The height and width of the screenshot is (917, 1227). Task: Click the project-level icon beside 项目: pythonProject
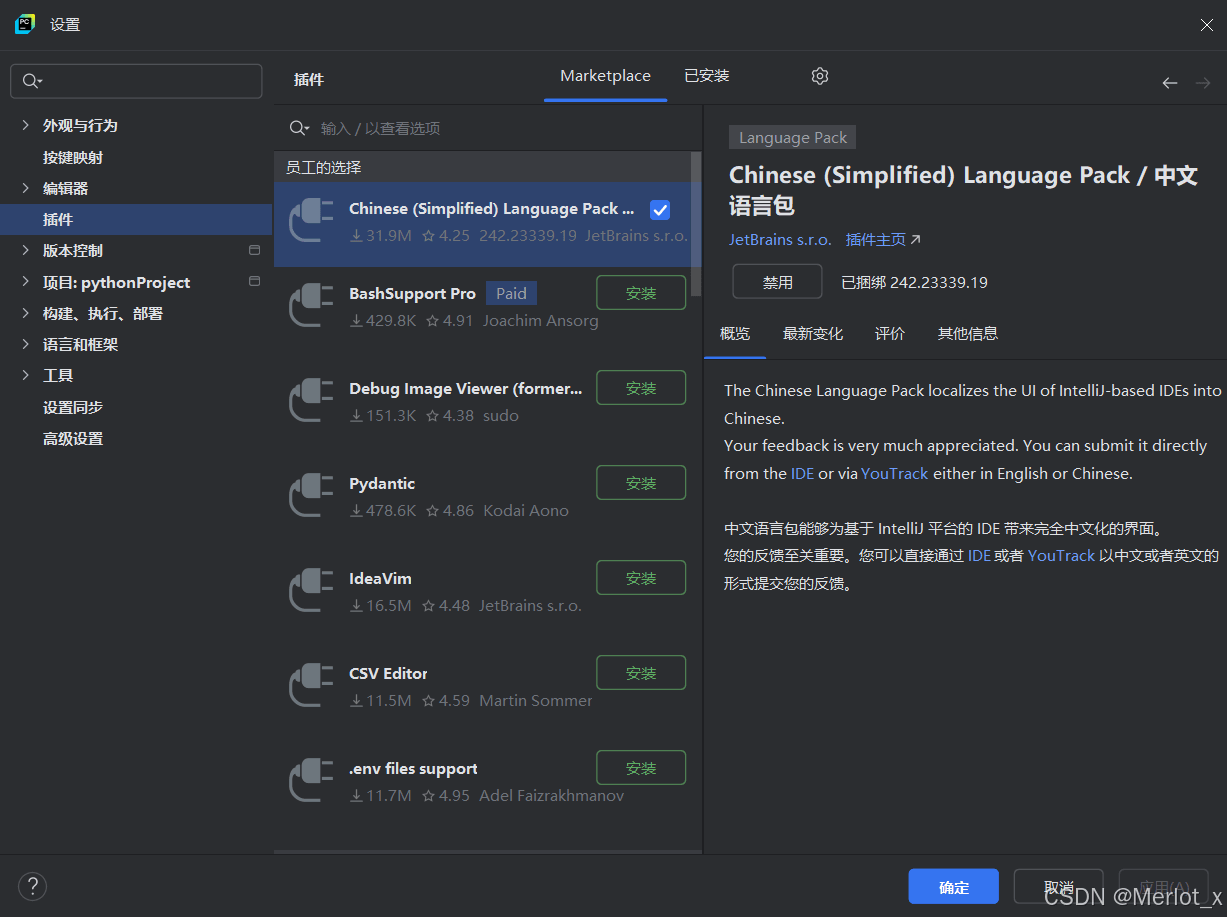point(254,282)
